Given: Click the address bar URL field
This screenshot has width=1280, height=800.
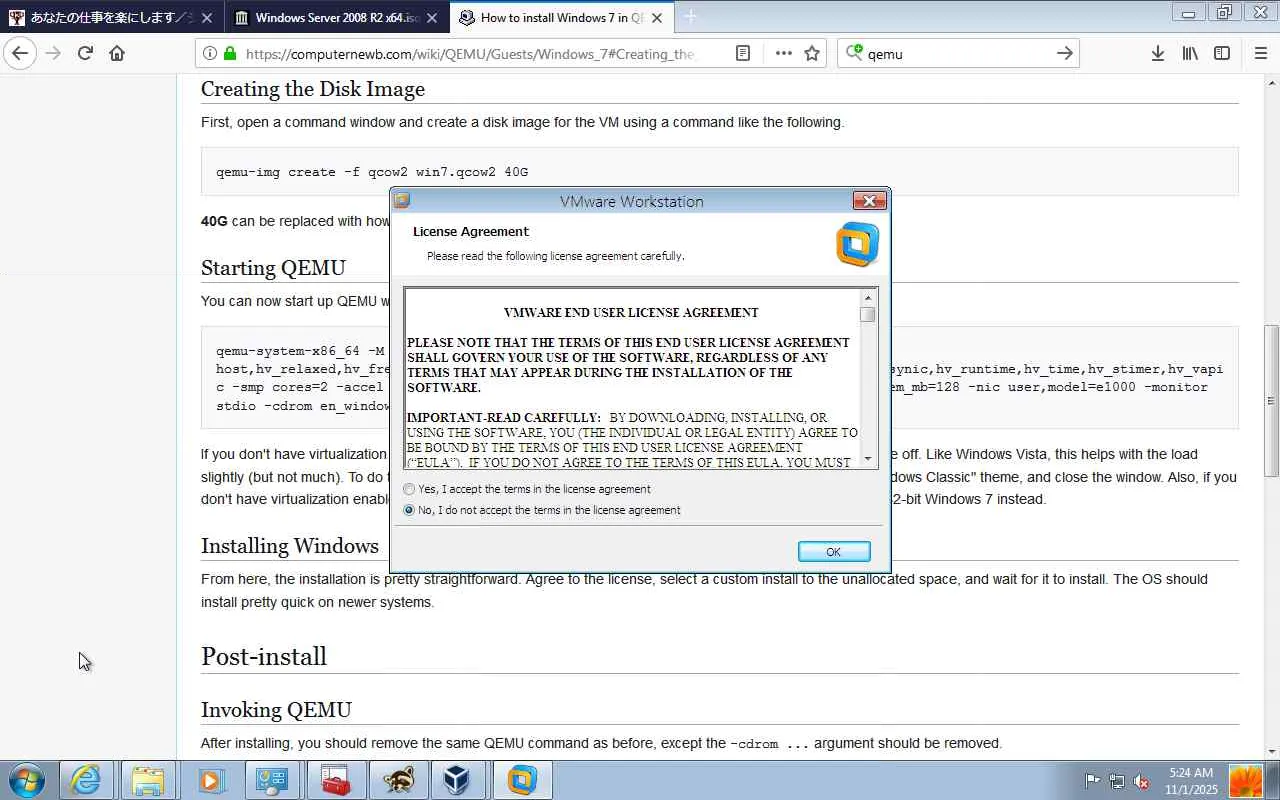Looking at the screenshot, I should (470, 54).
